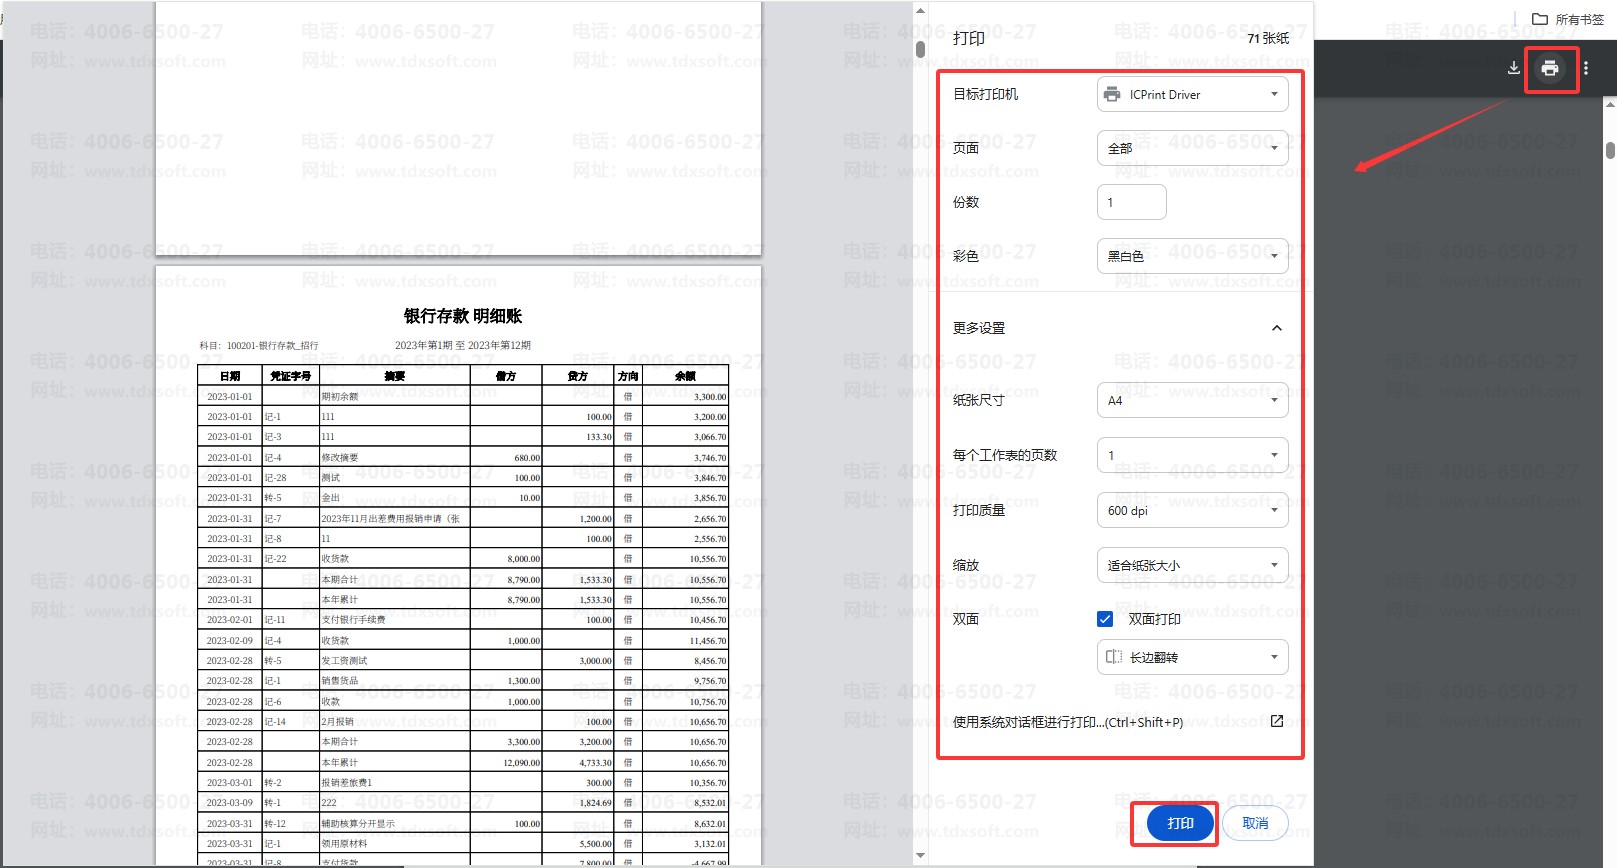This screenshot has width=1617, height=868.
Task: Open the 缩放 dropdown
Action: (x=1192, y=565)
